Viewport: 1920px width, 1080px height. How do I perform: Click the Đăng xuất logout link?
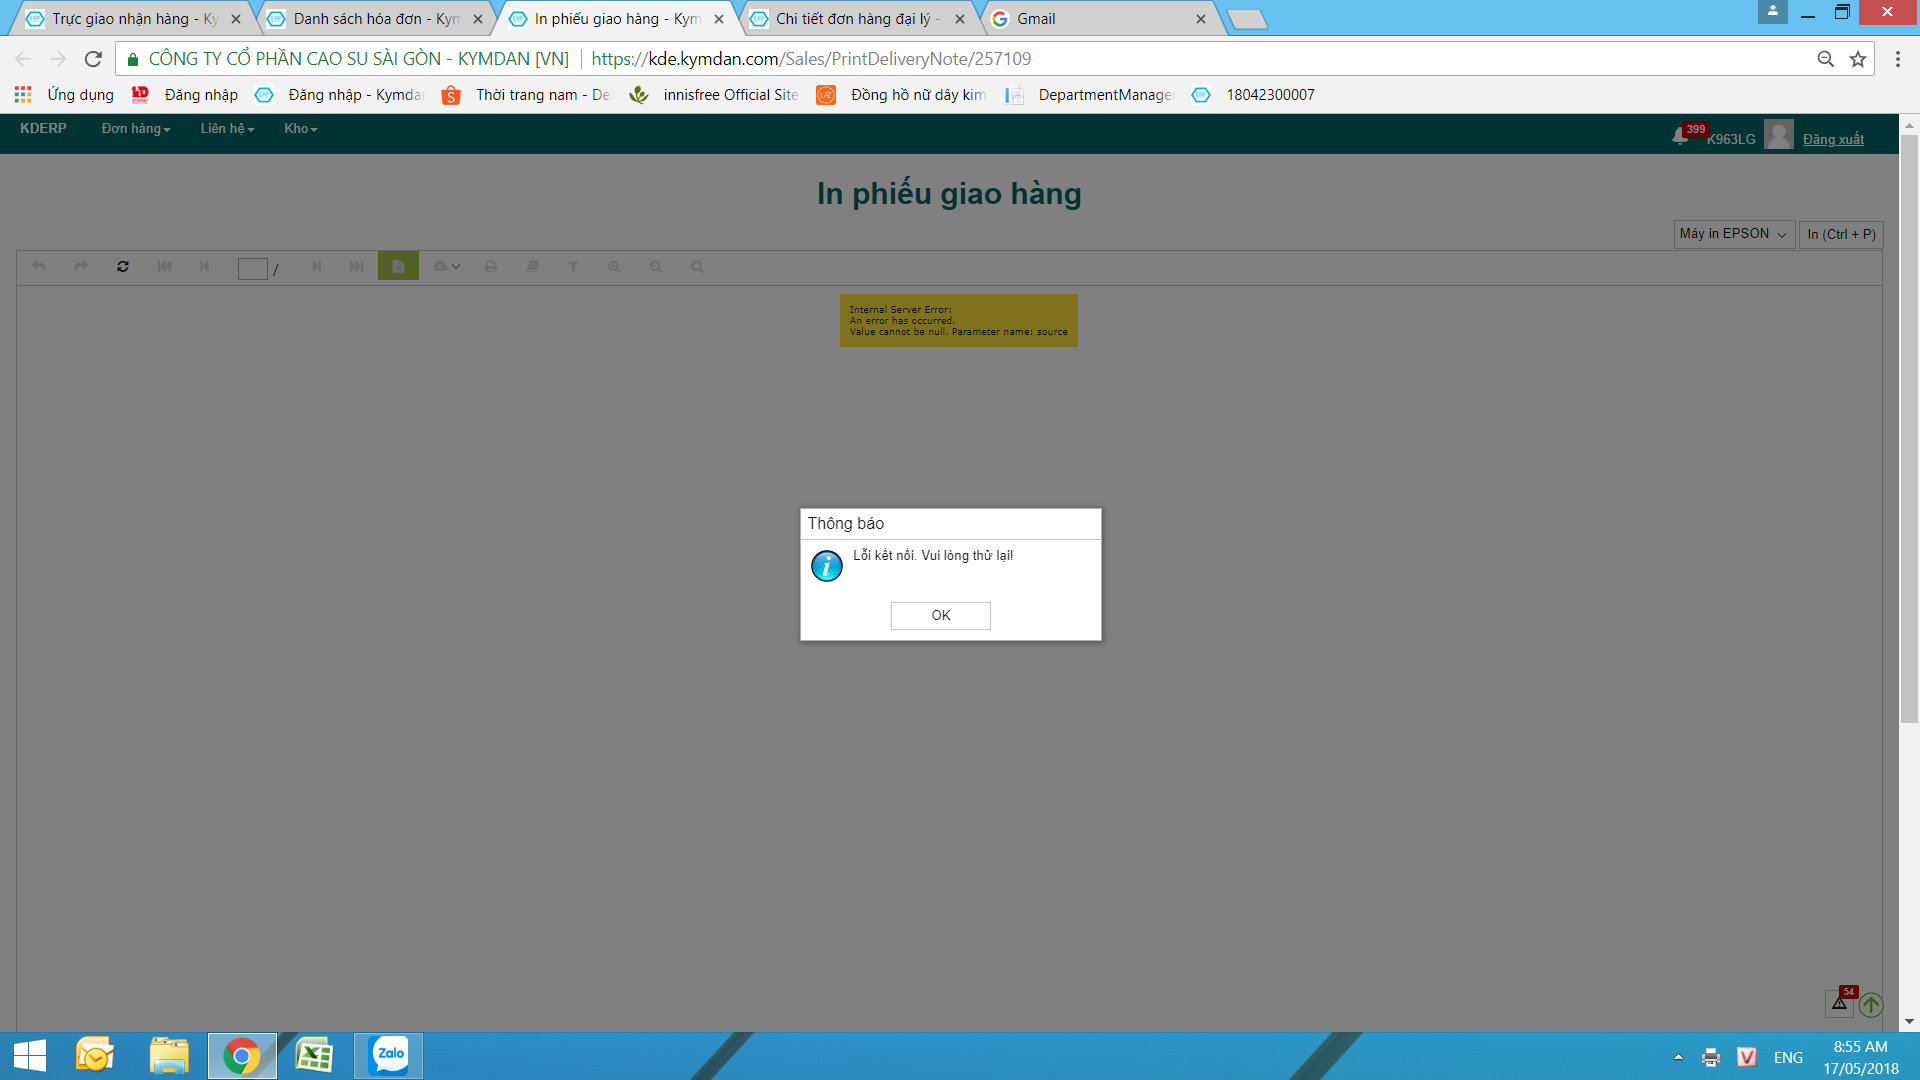click(x=1833, y=139)
